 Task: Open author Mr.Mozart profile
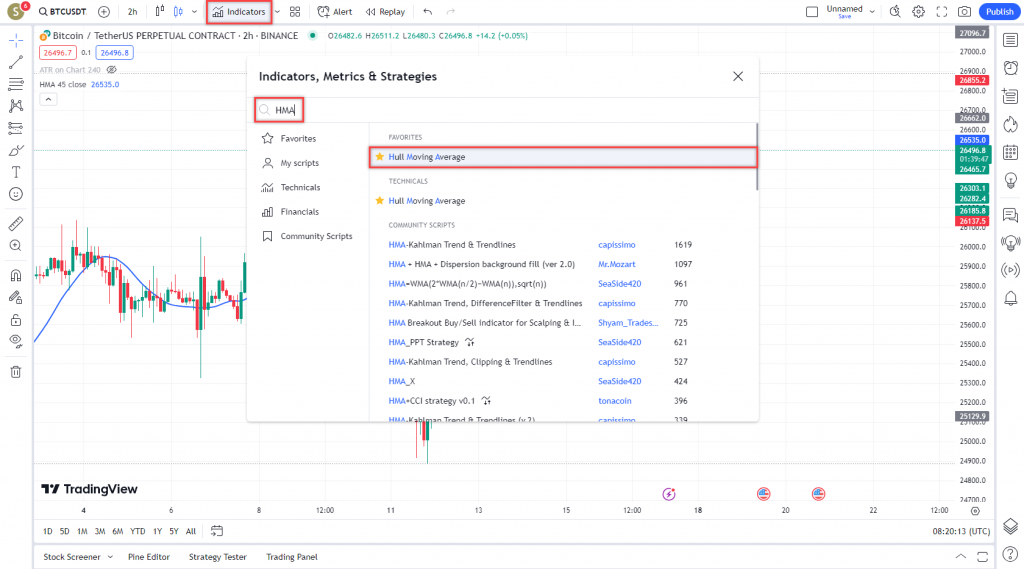click(616, 265)
